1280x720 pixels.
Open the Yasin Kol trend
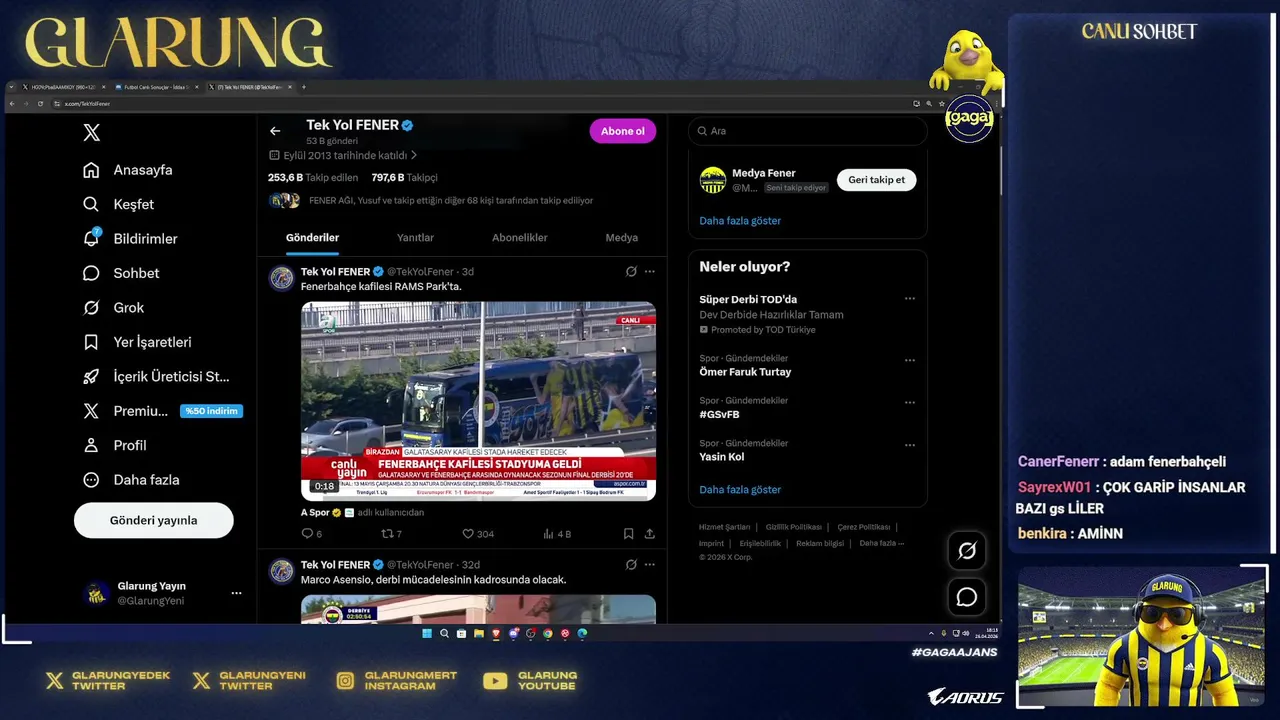(x=722, y=457)
